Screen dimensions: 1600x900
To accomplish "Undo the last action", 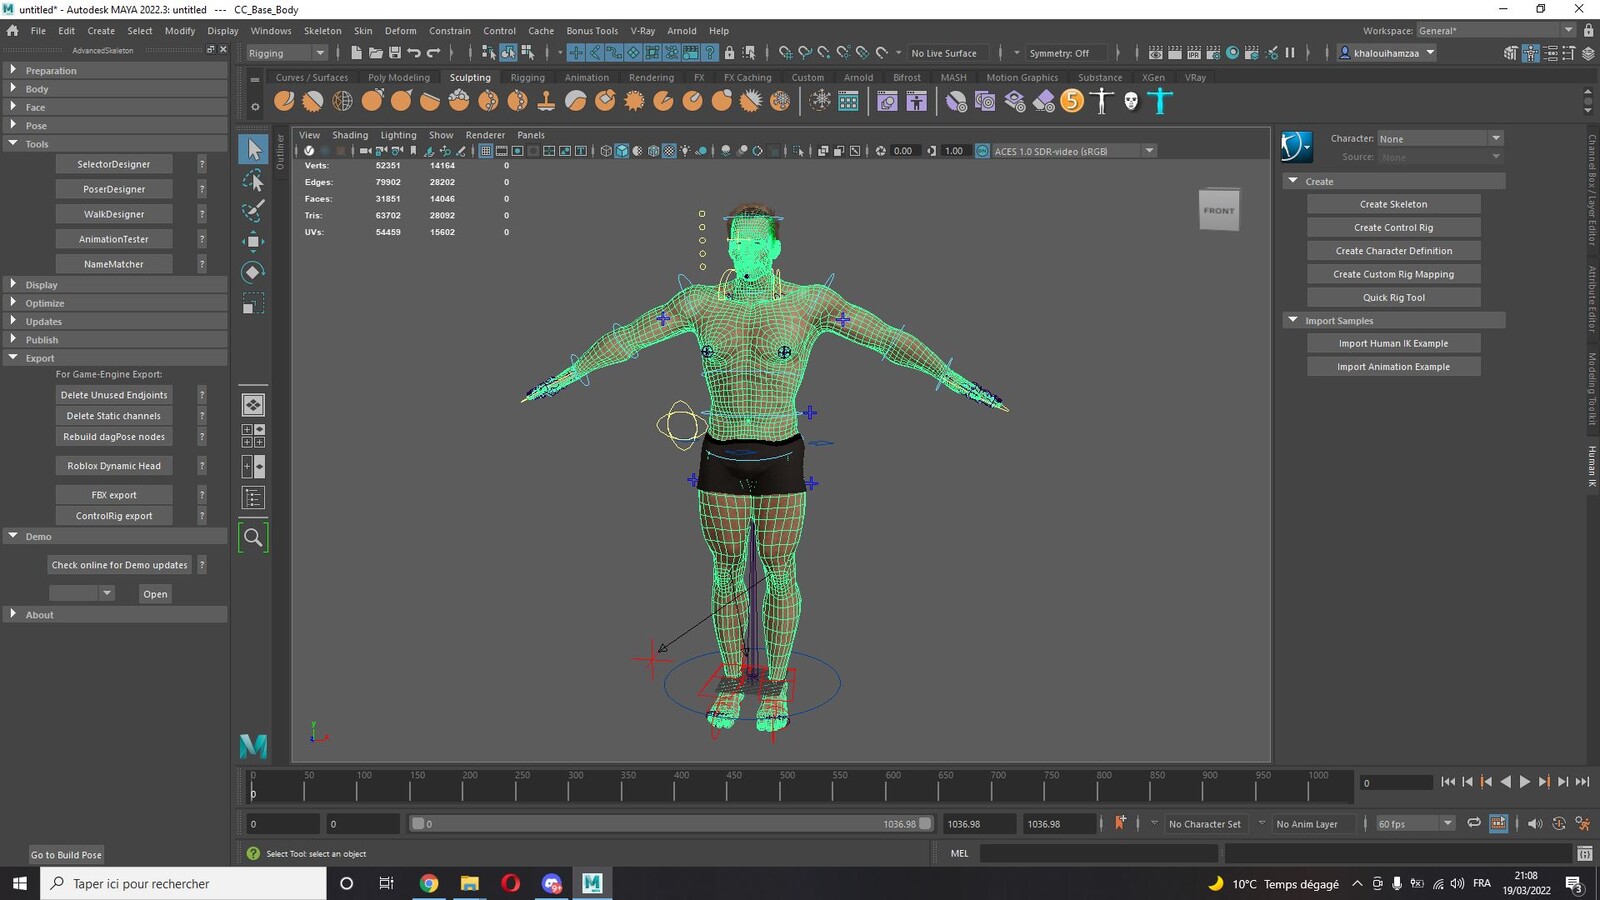I will (414, 53).
